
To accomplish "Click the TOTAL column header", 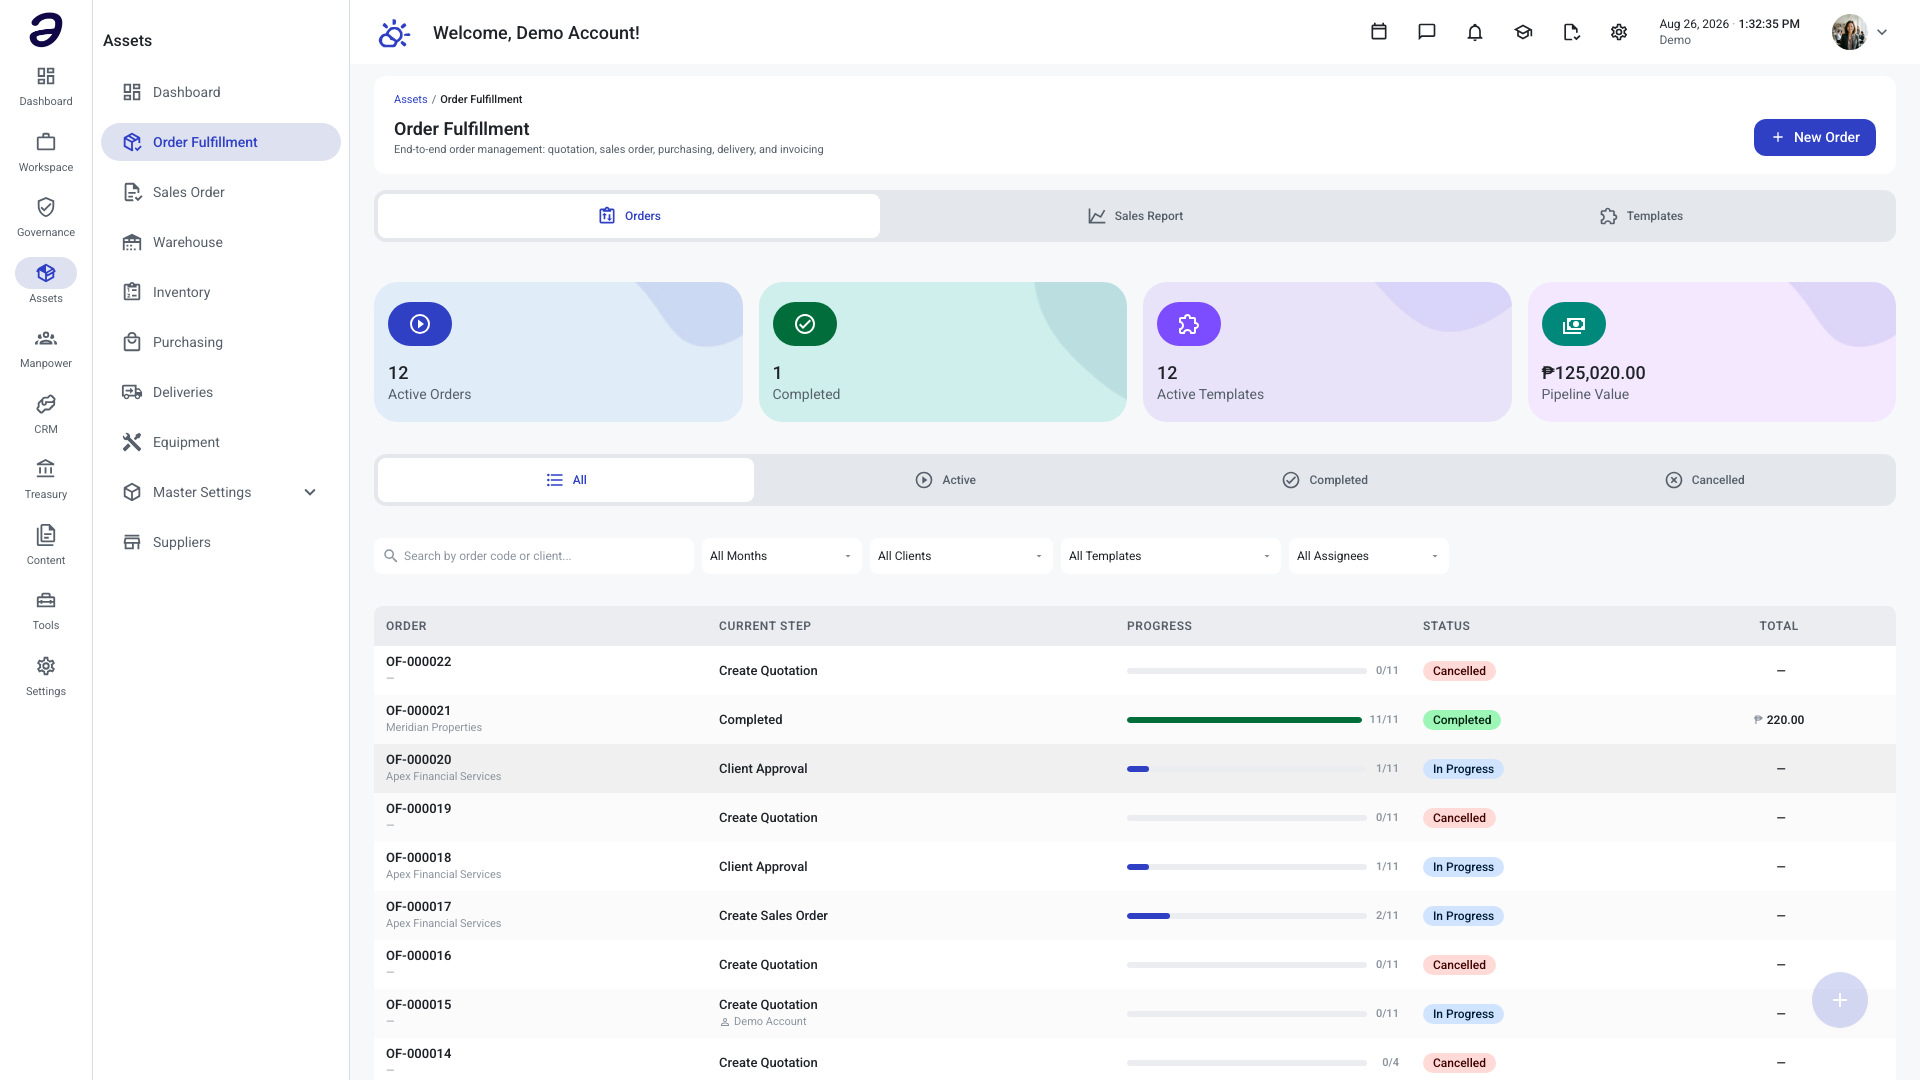I will coord(1779,626).
